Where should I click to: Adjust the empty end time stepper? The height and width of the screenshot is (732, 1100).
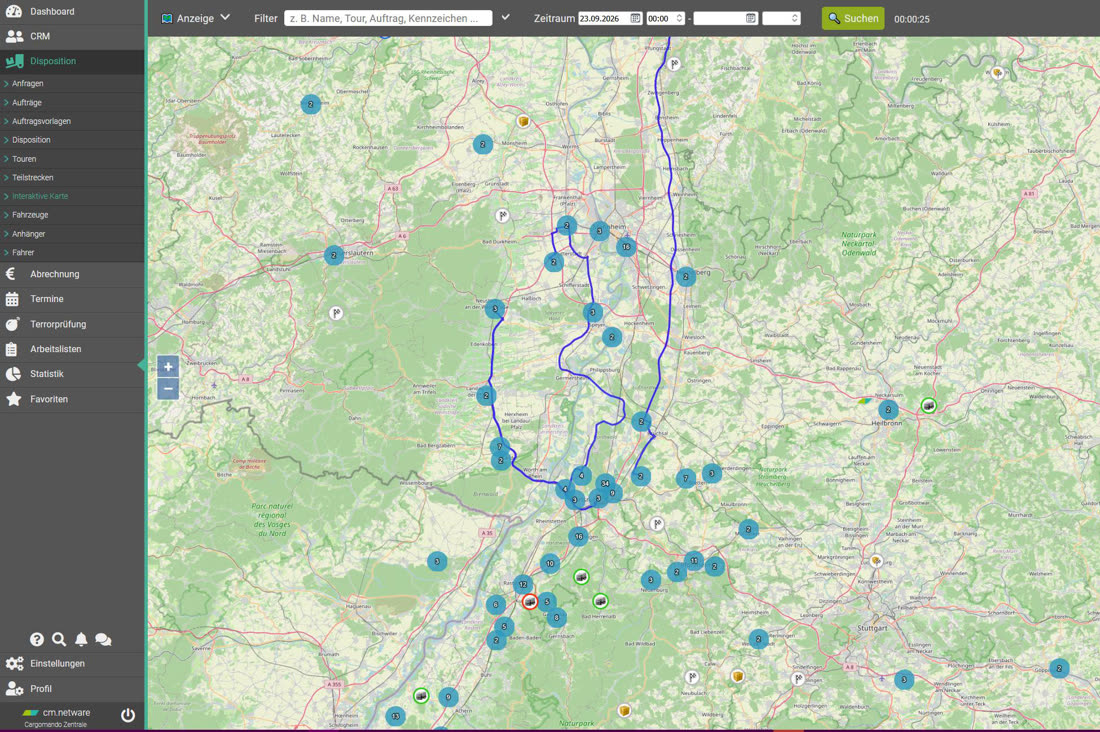(x=795, y=18)
